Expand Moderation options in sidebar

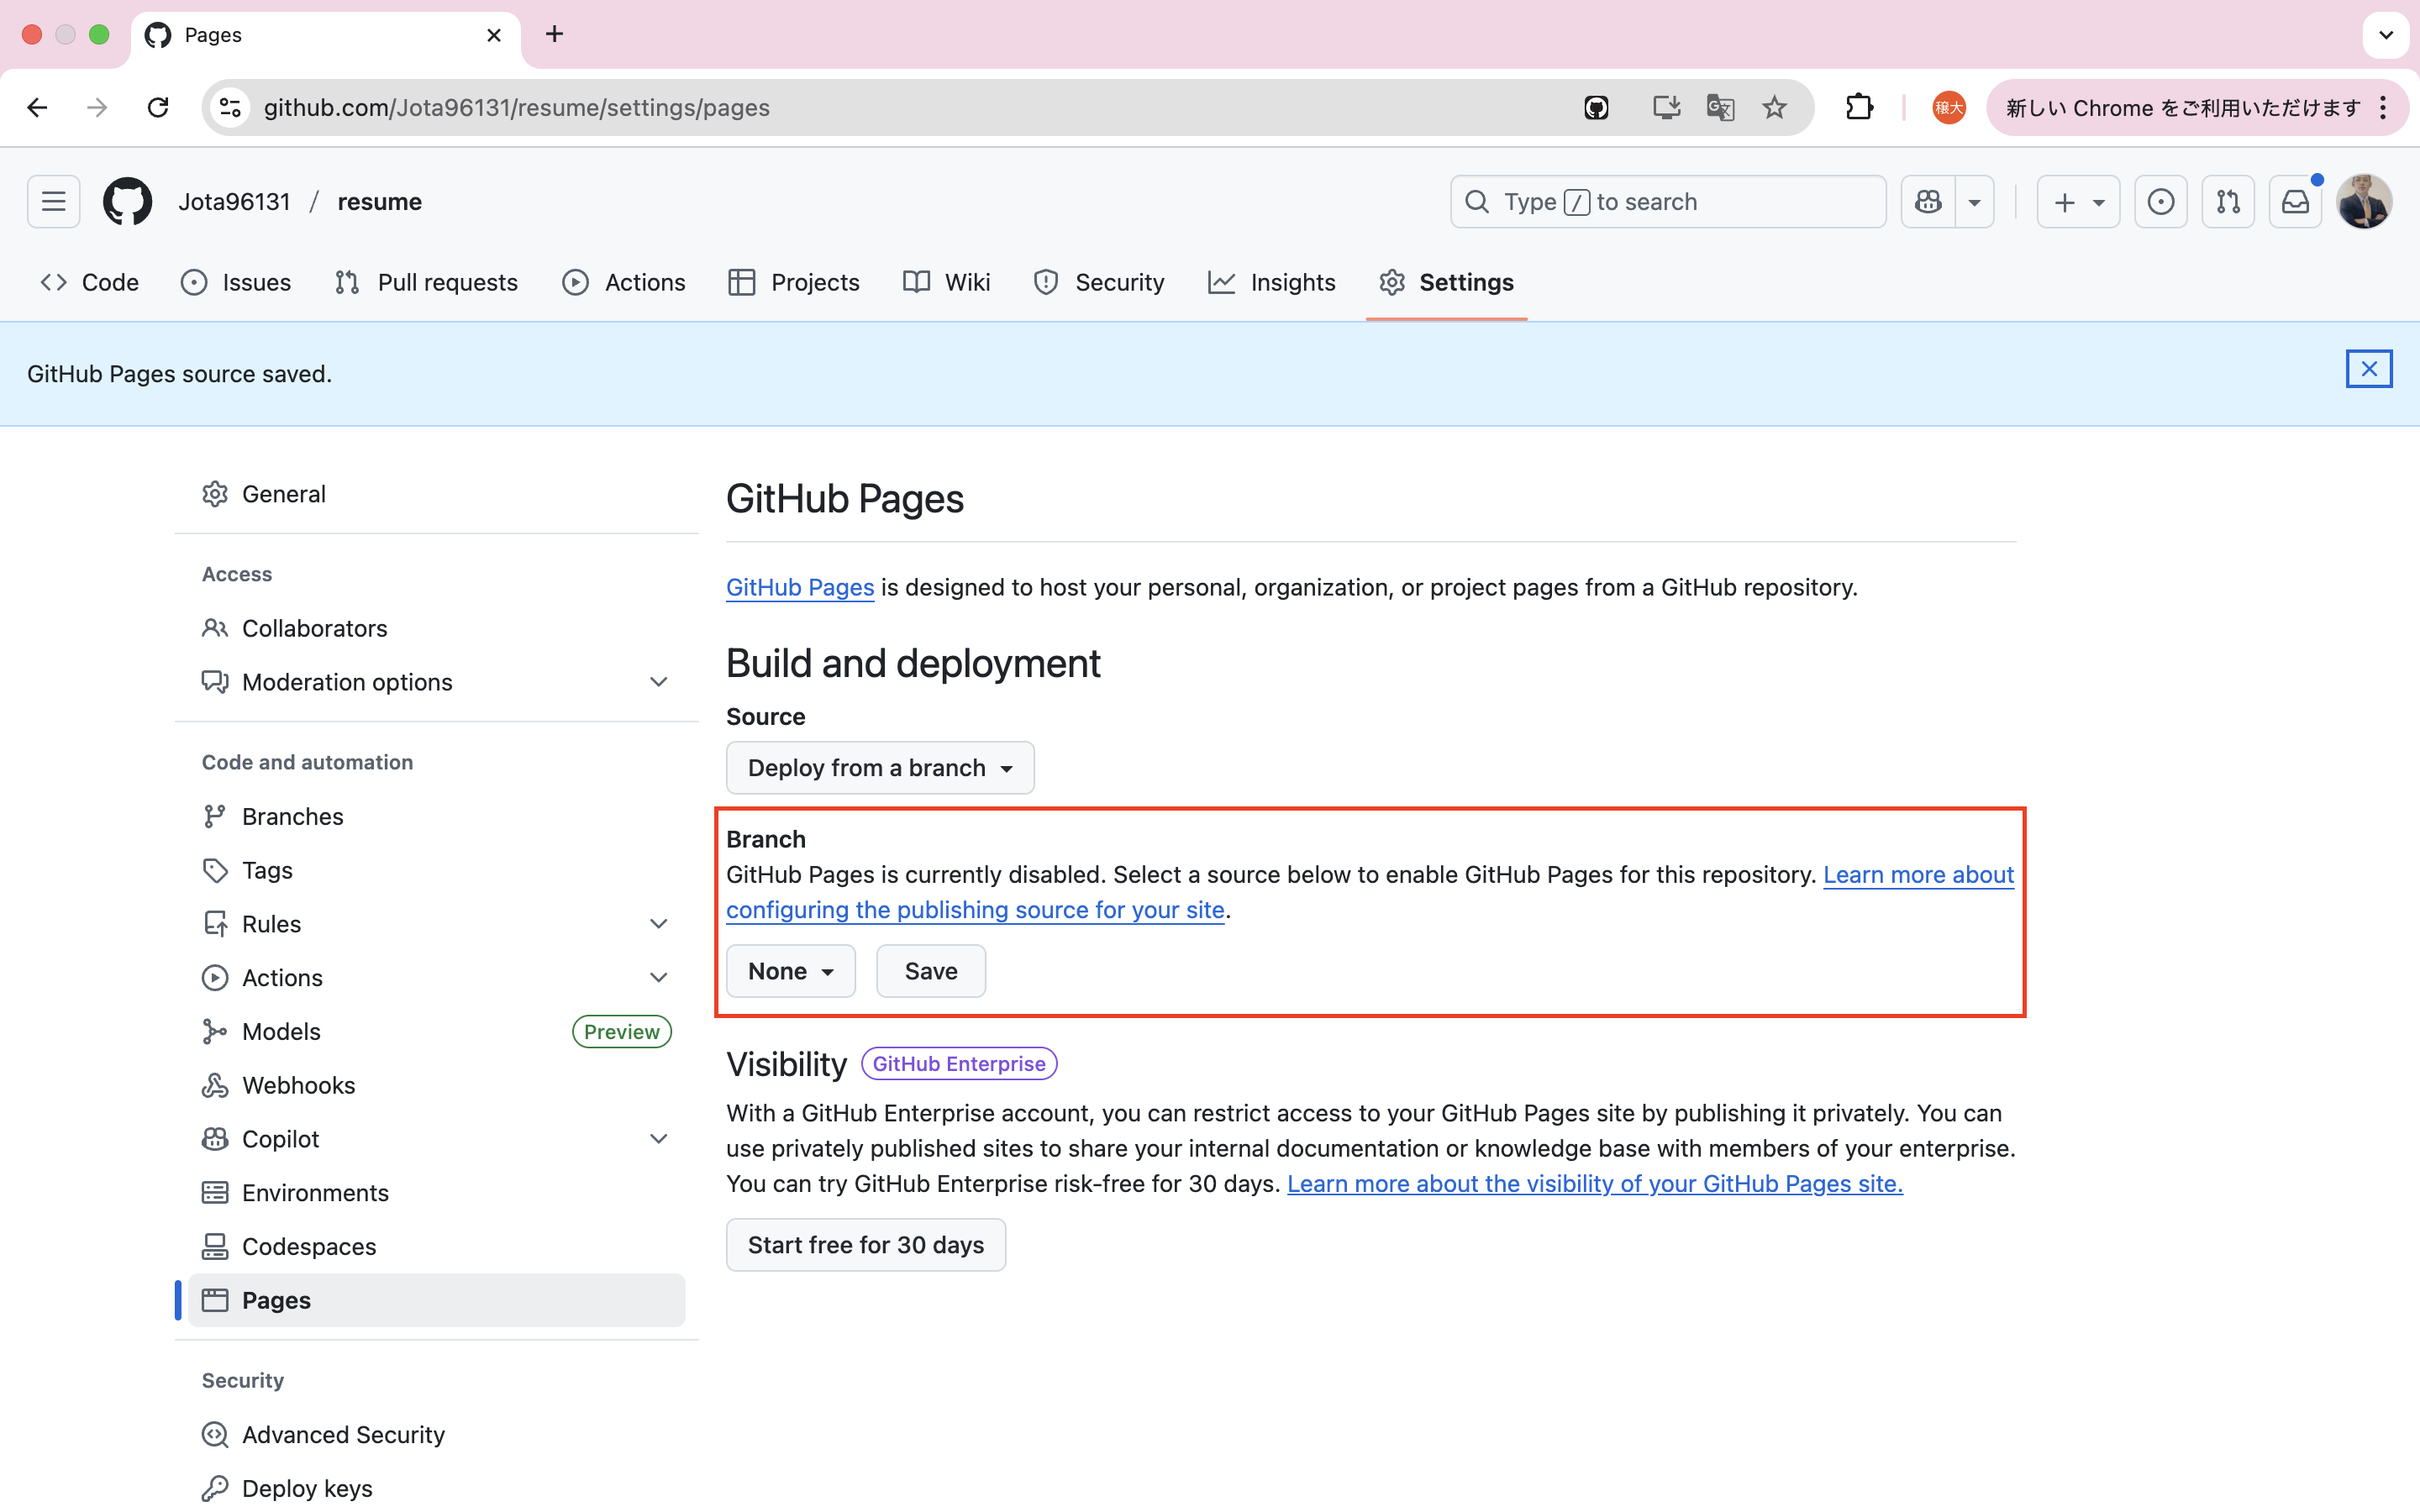point(658,682)
